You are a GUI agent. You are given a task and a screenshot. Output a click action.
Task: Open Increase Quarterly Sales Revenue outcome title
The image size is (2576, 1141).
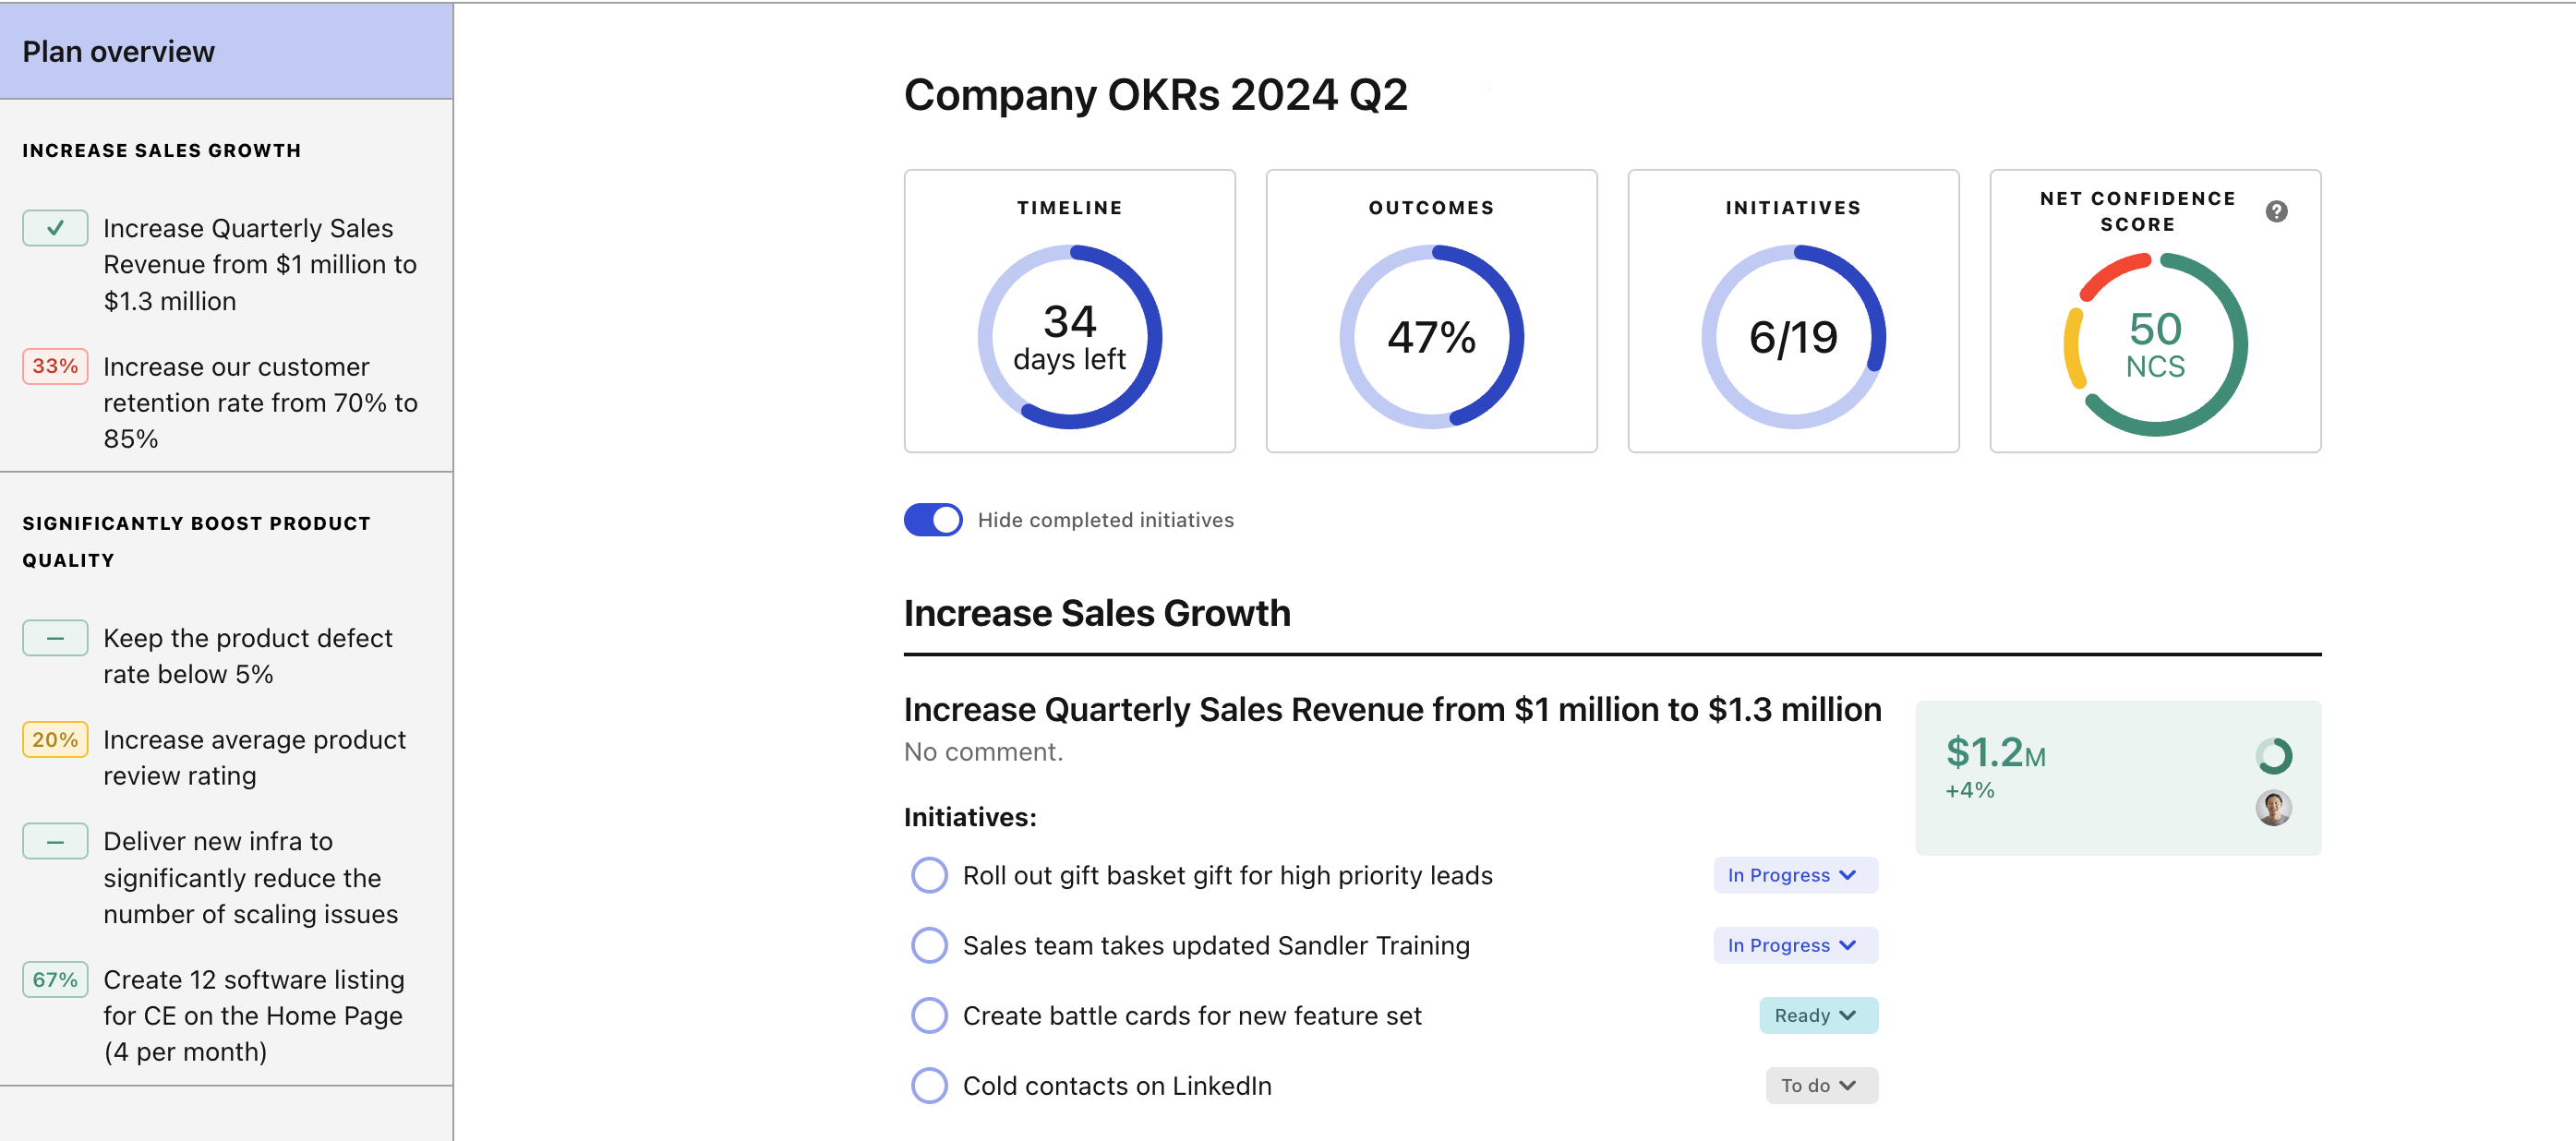(x=1391, y=709)
